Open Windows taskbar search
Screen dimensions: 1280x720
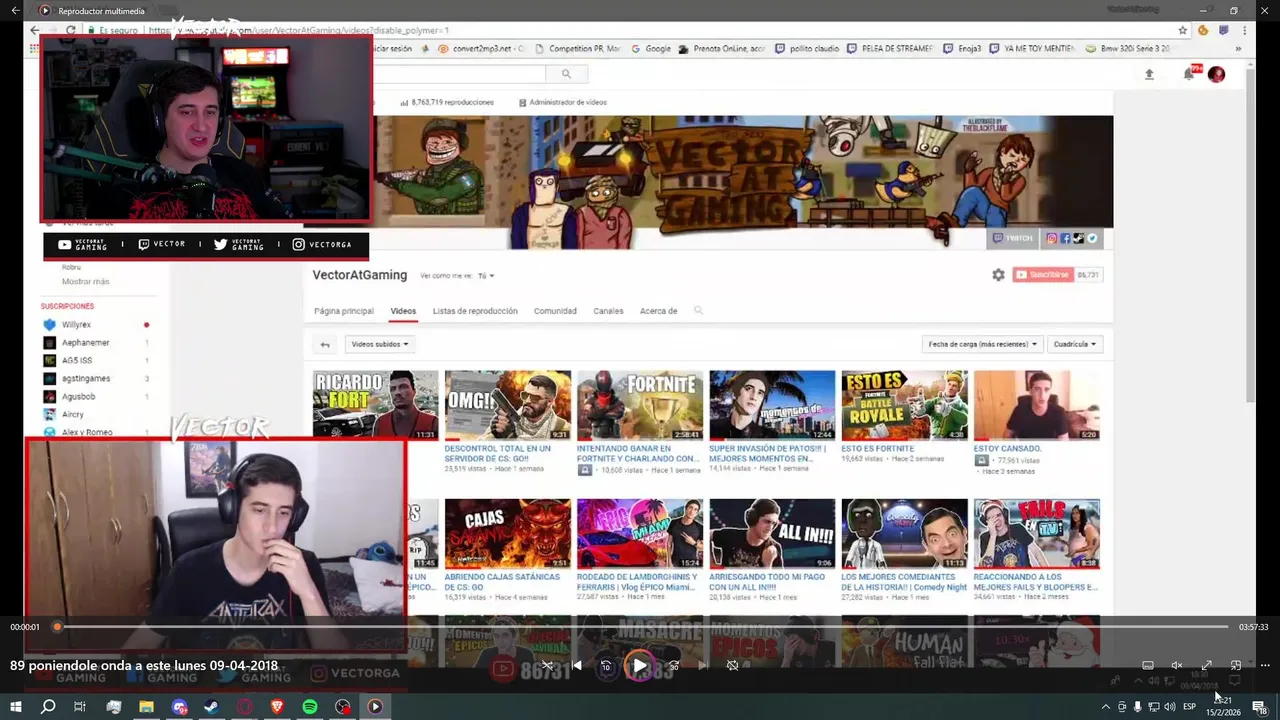[48, 706]
